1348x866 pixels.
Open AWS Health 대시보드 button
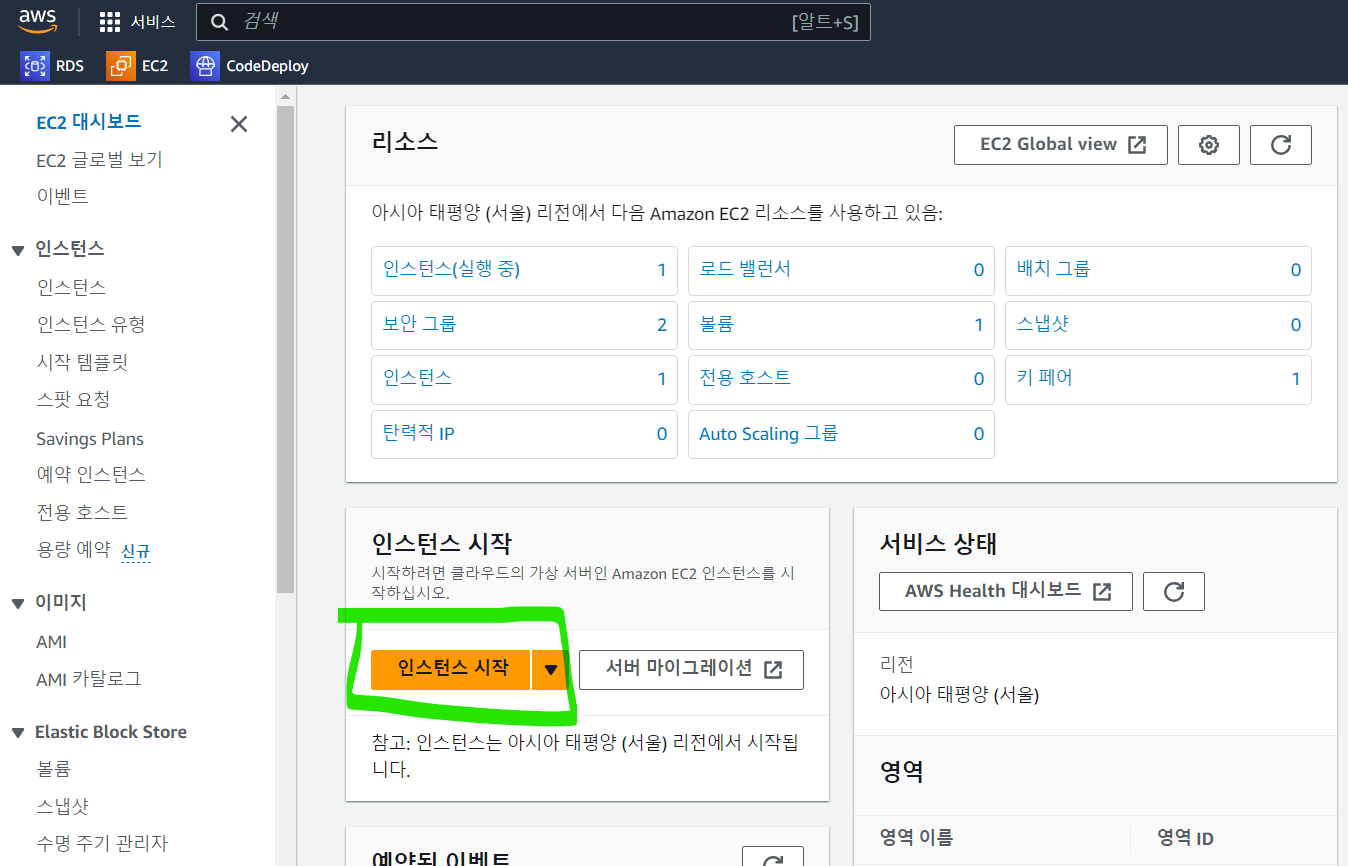point(1006,591)
